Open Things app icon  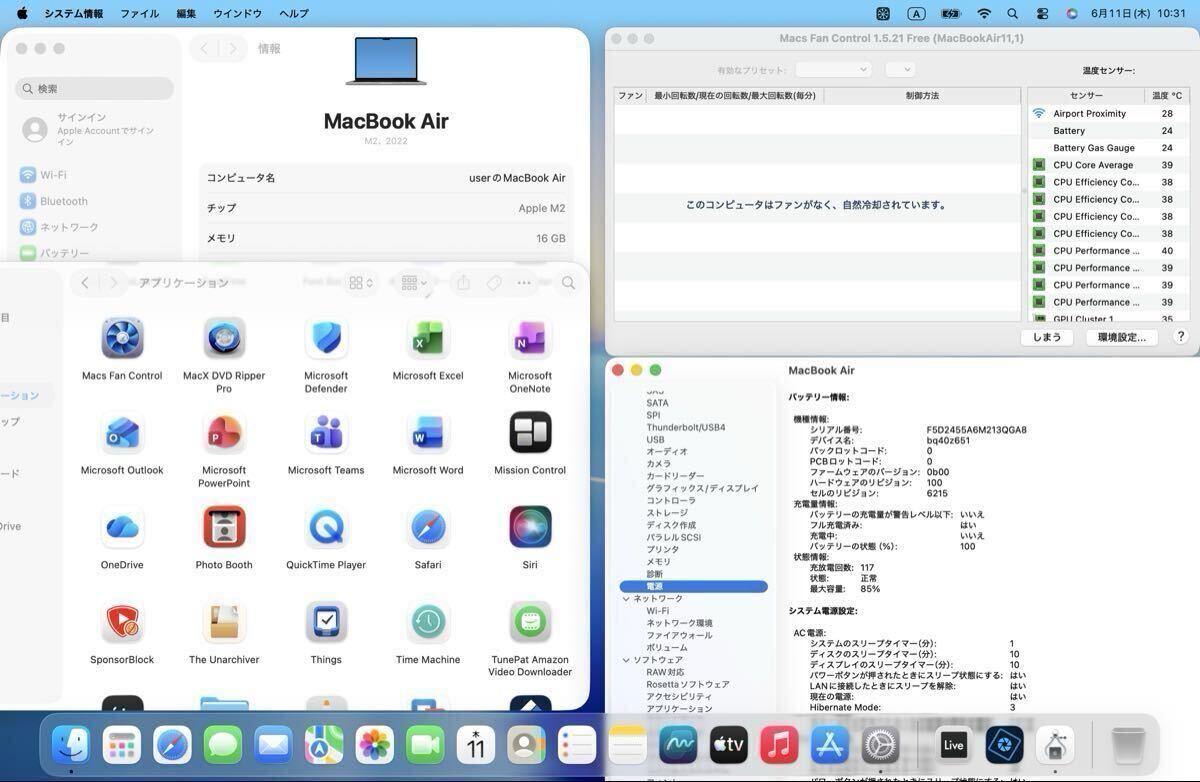point(326,622)
